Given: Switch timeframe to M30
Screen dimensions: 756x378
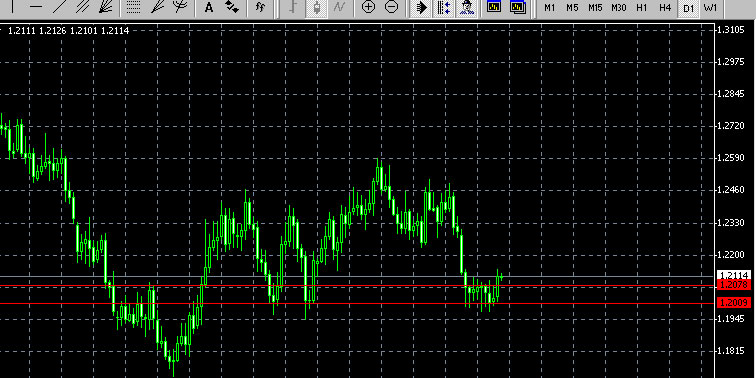Looking at the screenshot, I should (619, 8).
